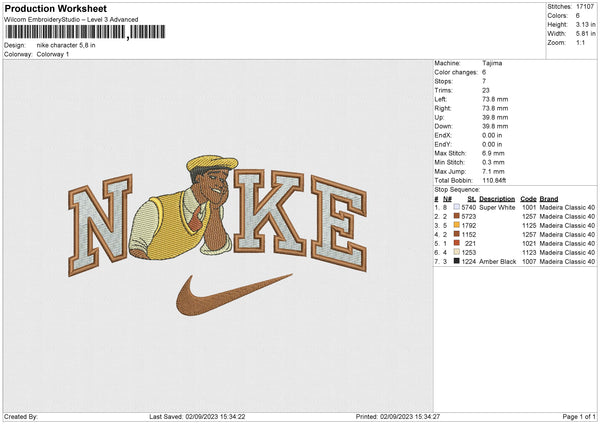Screen dimensions: 600x424
Task: Click the 1253 cream color swatch
Action: (456, 252)
